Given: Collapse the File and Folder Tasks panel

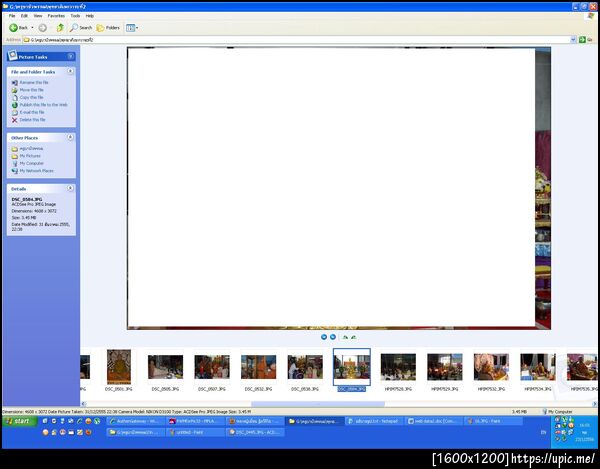Looking at the screenshot, I should click(70, 72).
